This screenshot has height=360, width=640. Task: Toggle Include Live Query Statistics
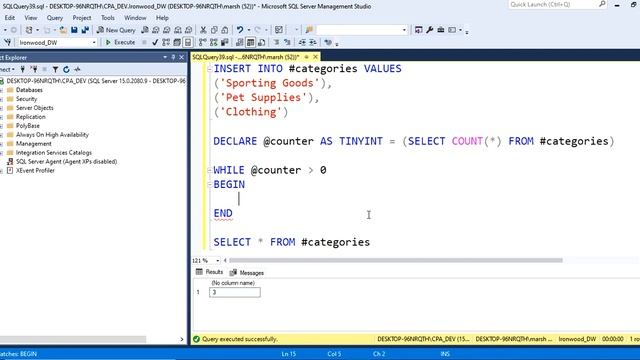coord(214,42)
